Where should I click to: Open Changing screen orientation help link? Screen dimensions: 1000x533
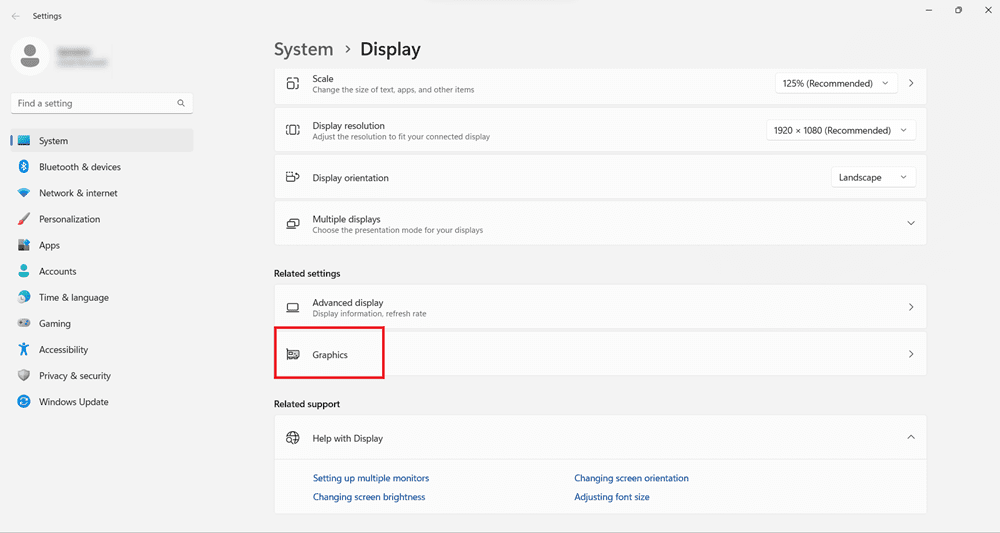click(x=631, y=478)
